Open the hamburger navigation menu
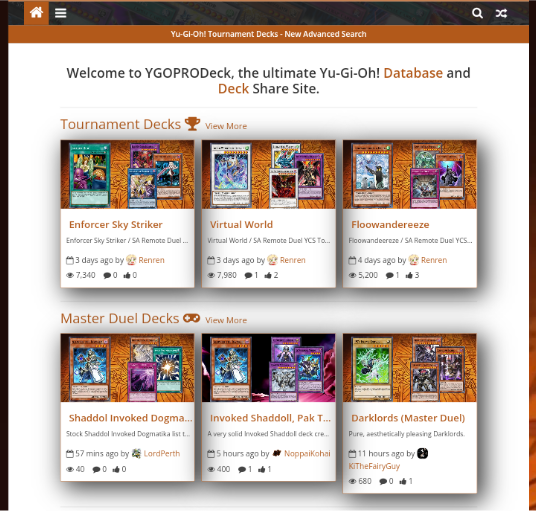Viewport: 537px width, 511px height. click(61, 13)
